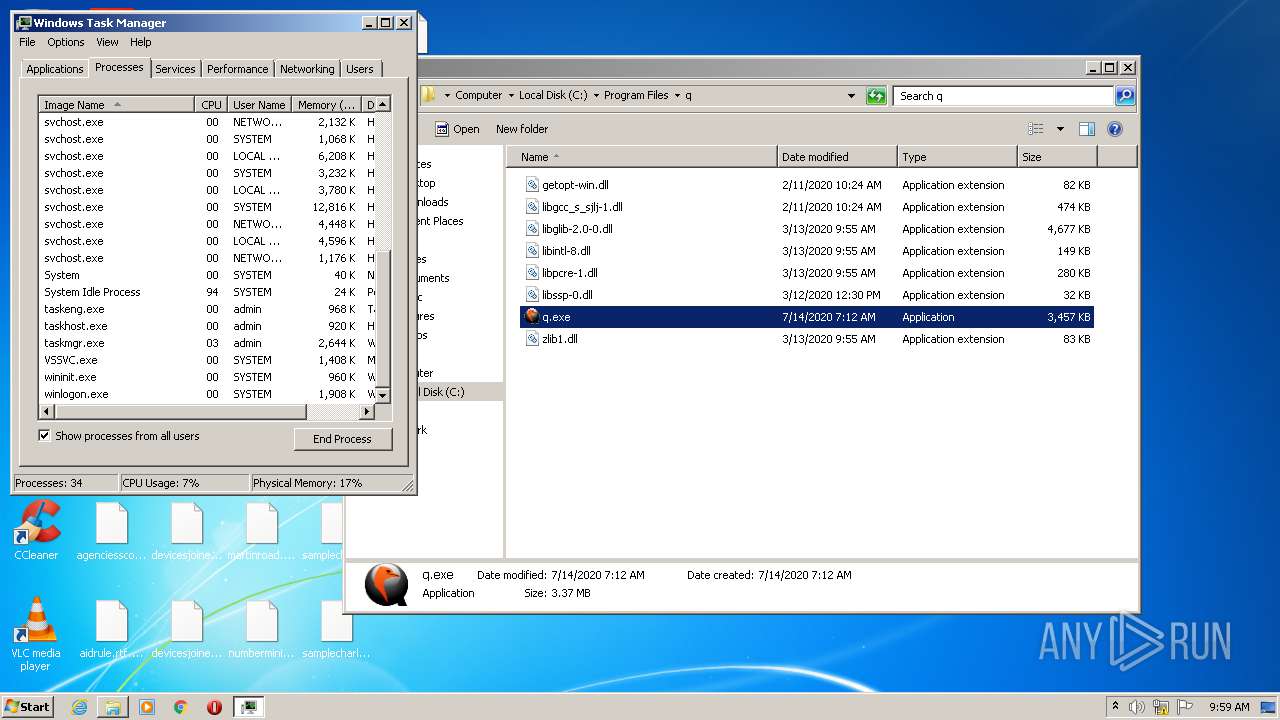The width and height of the screenshot is (1280, 720).
Task: Select the numbermini desktop file icon
Action: point(262,629)
